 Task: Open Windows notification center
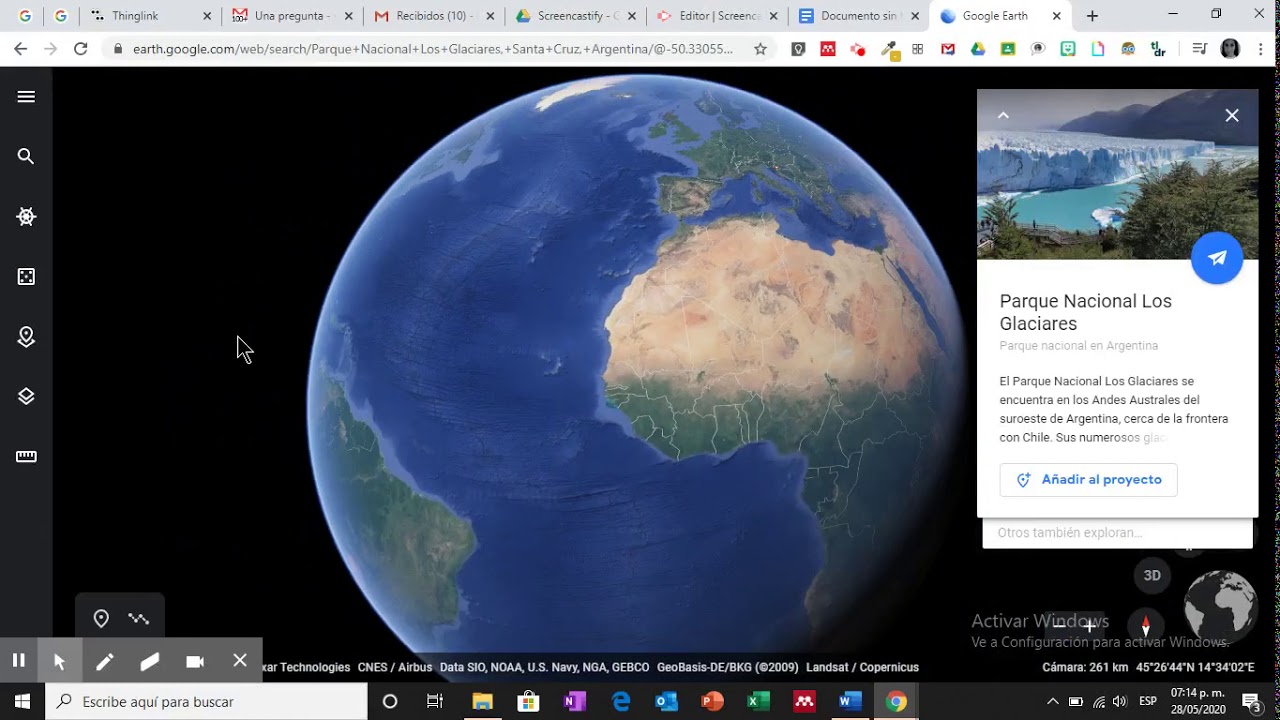[1251, 702]
